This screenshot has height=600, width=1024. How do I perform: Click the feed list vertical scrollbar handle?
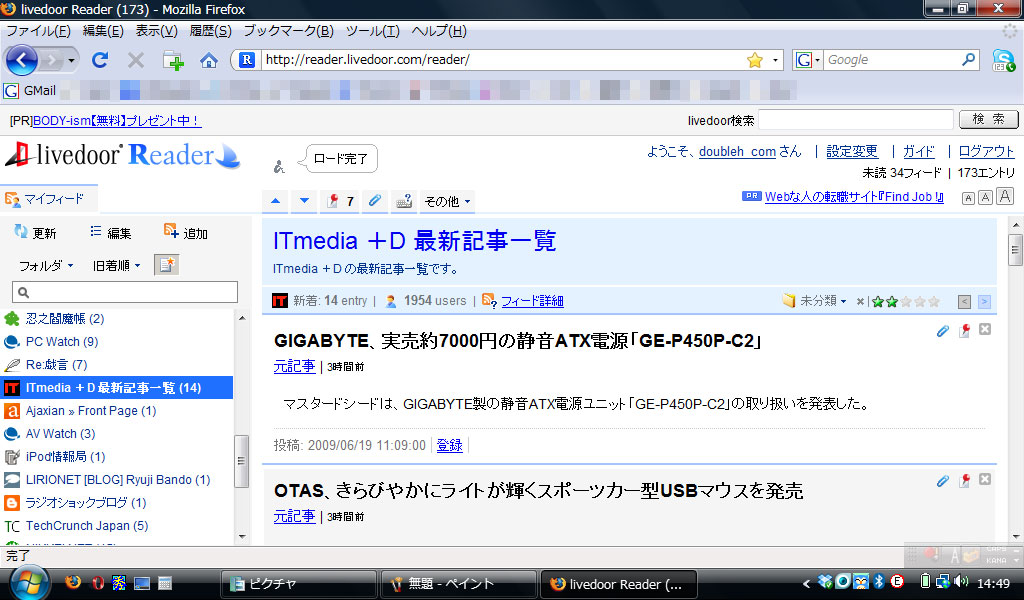241,461
